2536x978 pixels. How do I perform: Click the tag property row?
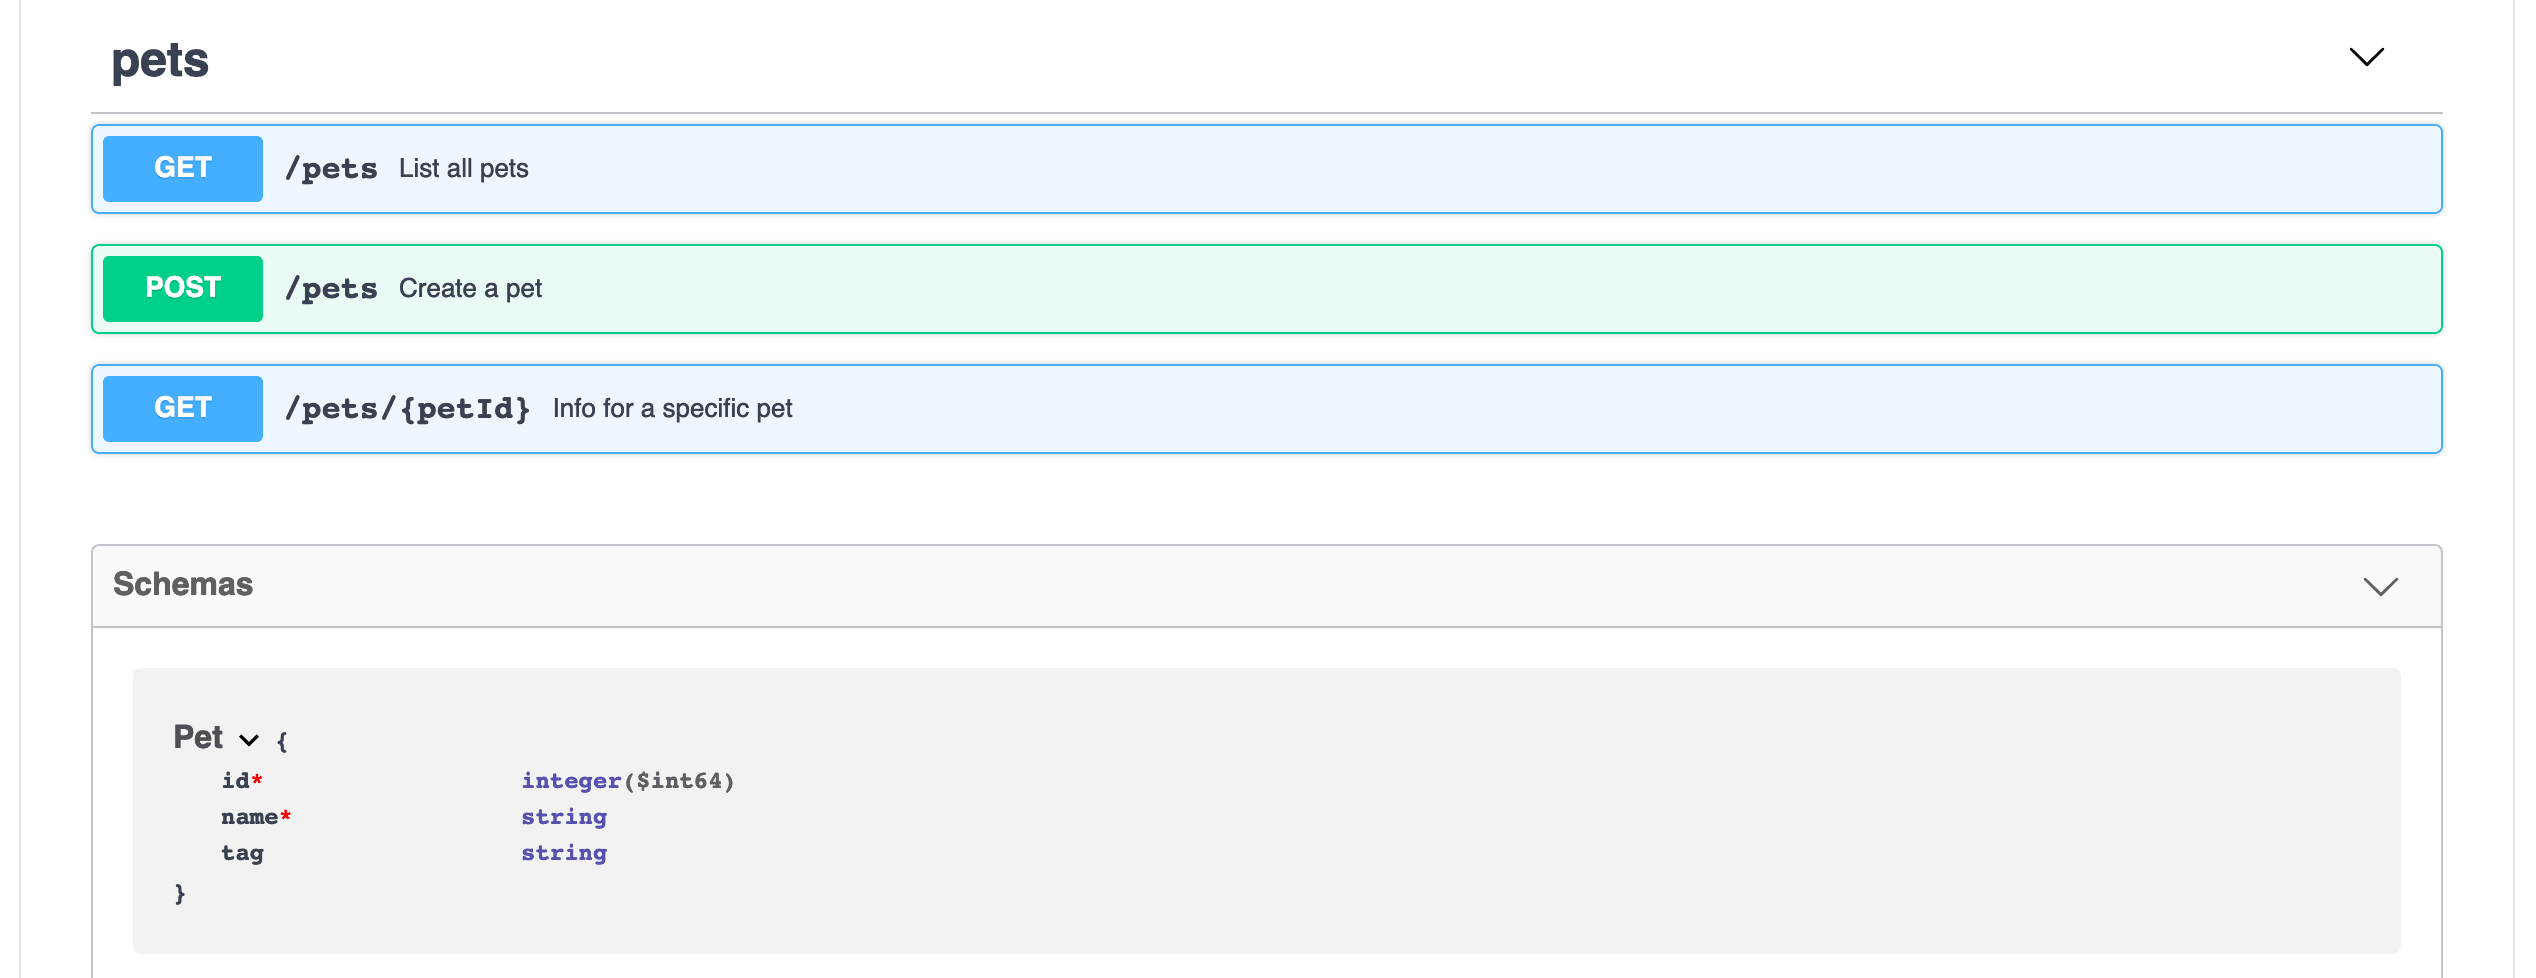(243, 853)
